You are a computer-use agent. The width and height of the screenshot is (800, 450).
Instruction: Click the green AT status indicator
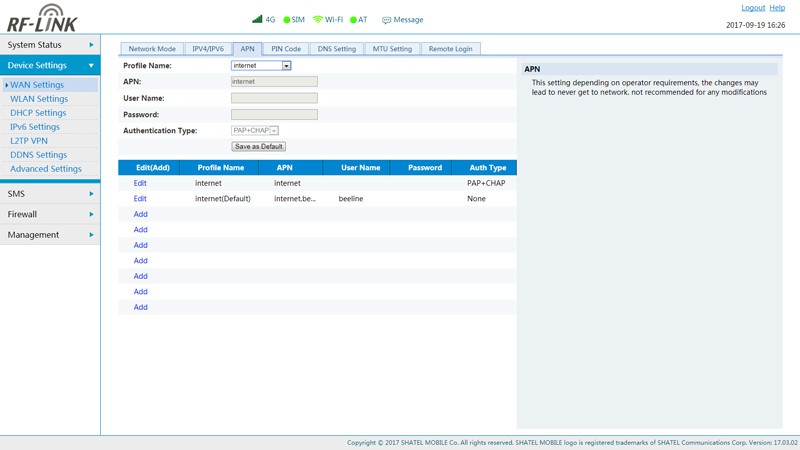point(353,19)
